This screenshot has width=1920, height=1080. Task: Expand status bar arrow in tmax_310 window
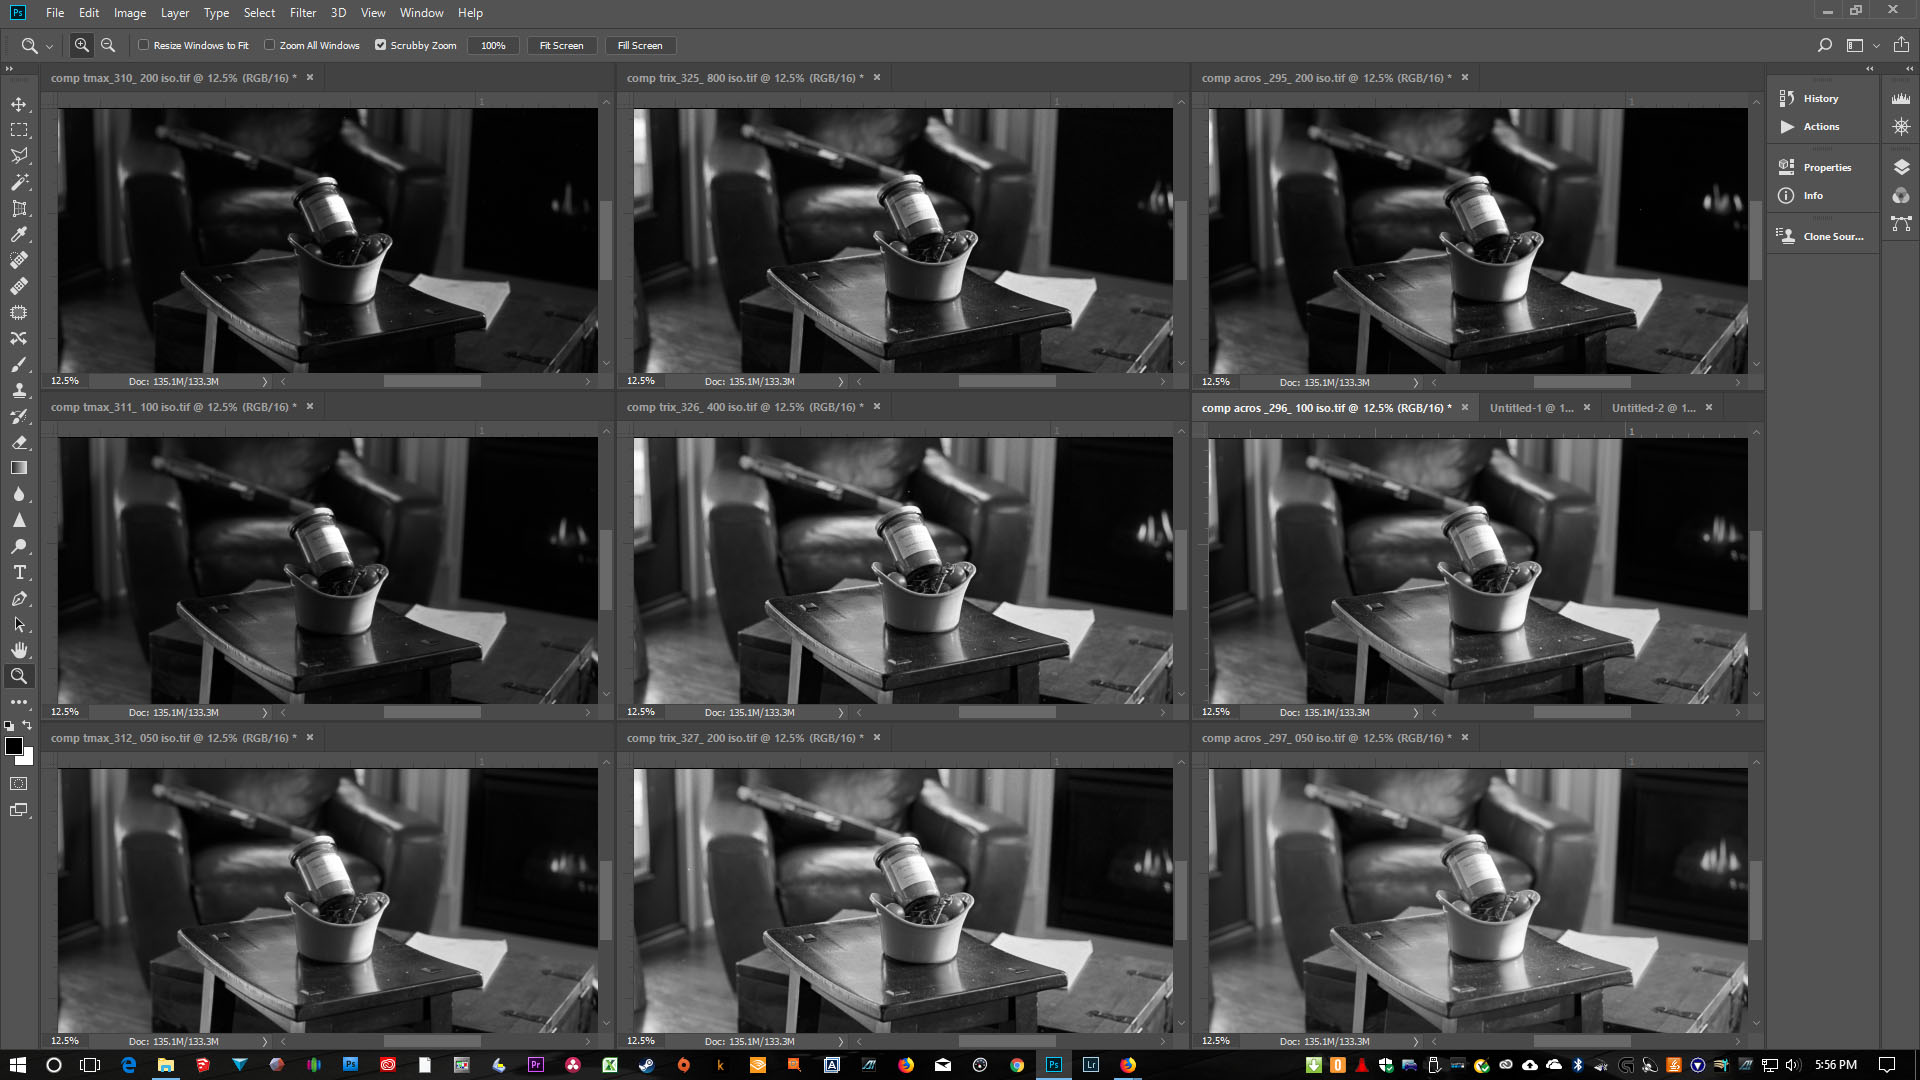pos(265,381)
